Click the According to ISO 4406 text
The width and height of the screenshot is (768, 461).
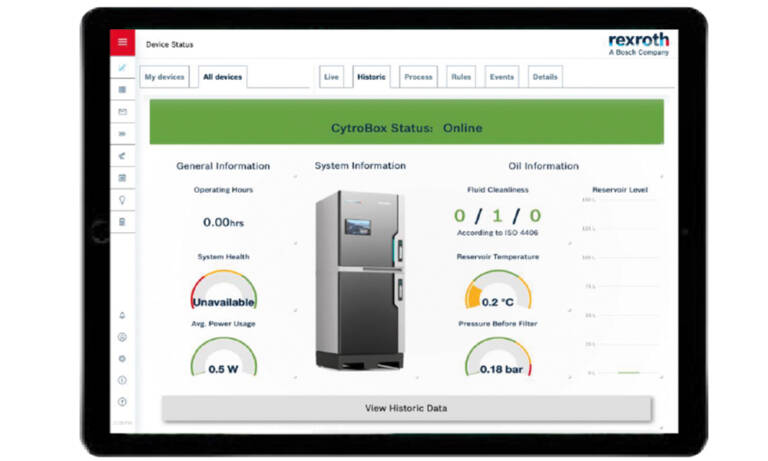tap(498, 233)
